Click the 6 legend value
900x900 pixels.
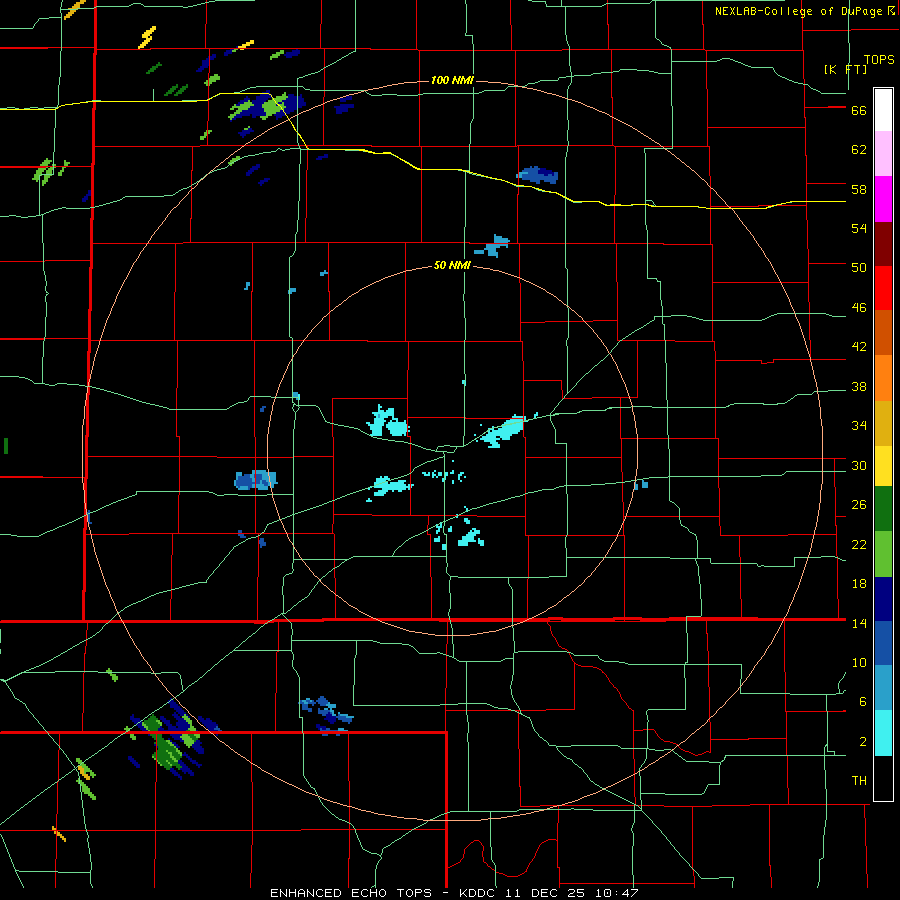click(x=863, y=702)
